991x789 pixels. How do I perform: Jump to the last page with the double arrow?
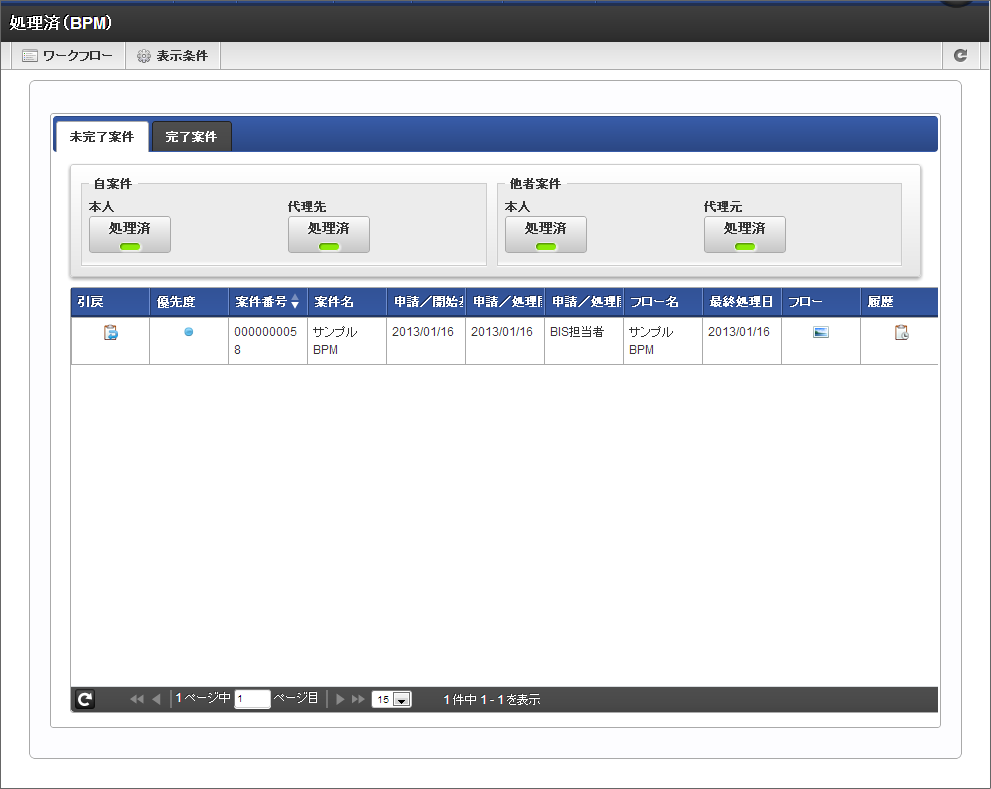coord(358,700)
